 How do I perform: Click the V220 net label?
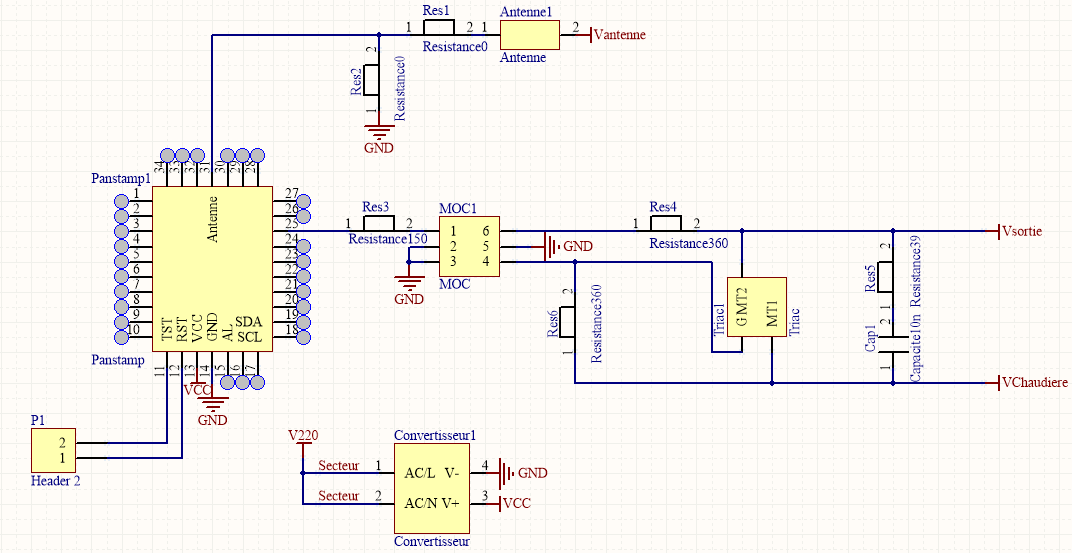303,436
